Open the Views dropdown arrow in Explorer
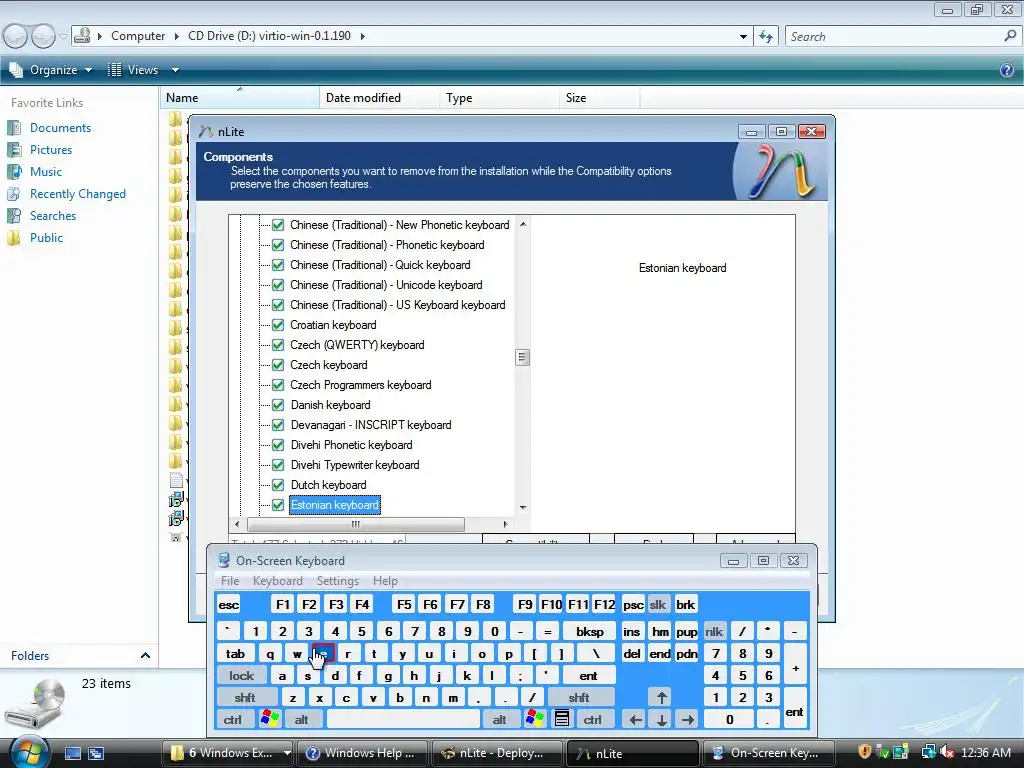Screen dimensions: 1024x768 tap(175, 70)
